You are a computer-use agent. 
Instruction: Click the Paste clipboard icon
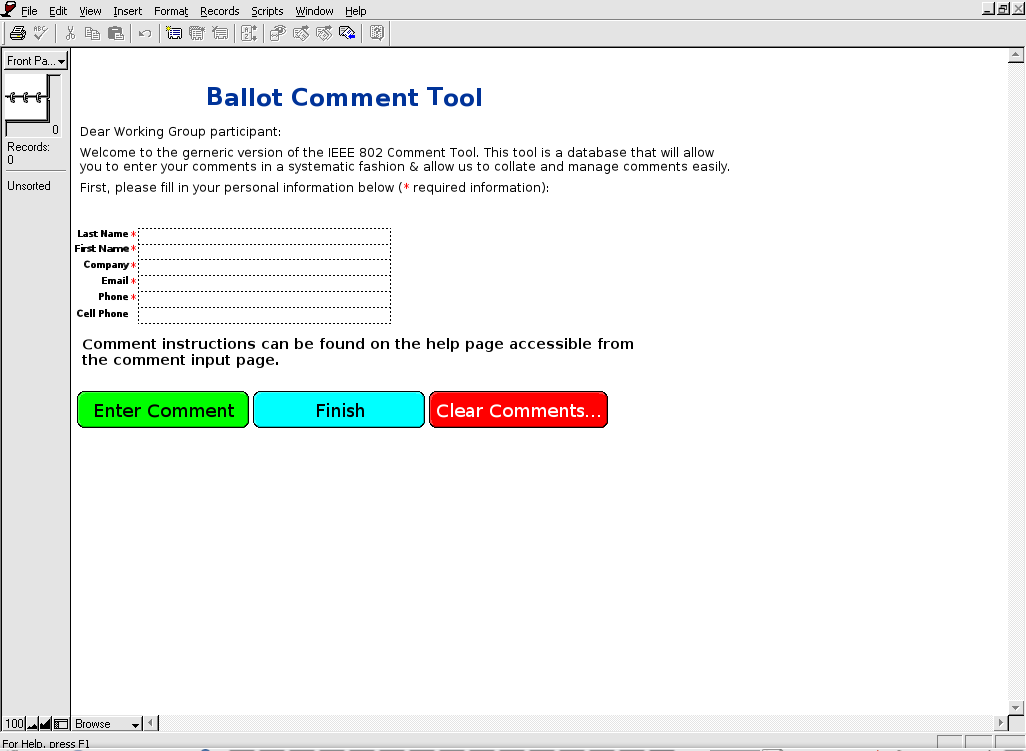tap(116, 33)
